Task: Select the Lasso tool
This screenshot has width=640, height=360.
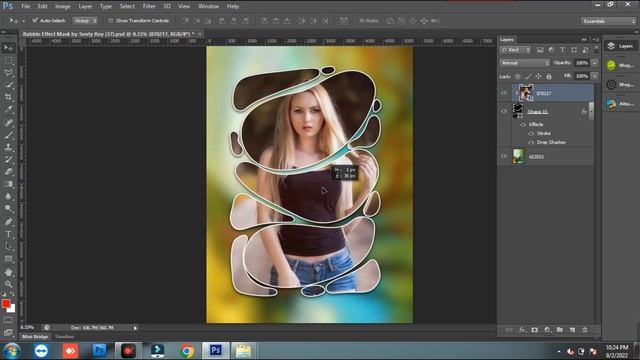Action: click(x=8, y=73)
